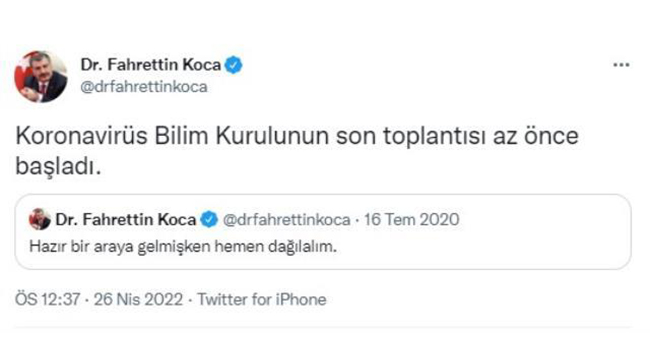Click the small avatar in the quoted tweet

tap(40, 219)
